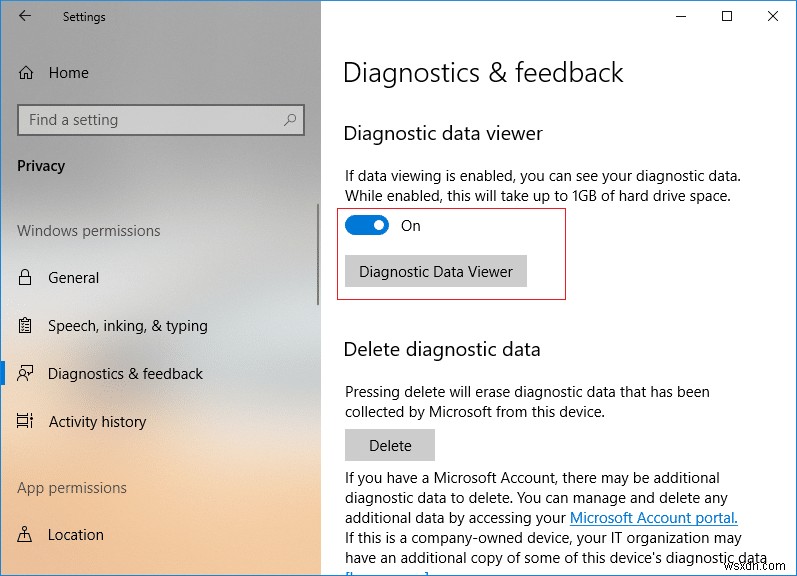Focus the Find a setting search box
This screenshot has width=797, height=576.
tap(150, 120)
